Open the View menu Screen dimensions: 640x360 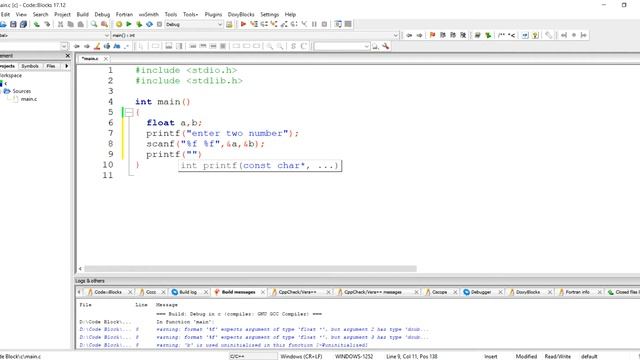click(21, 14)
